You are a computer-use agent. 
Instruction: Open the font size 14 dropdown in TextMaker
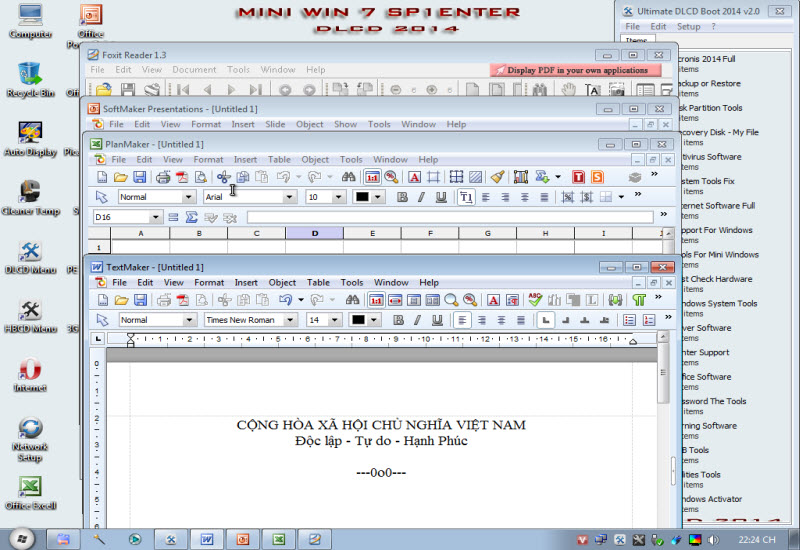(x=335, y=320)
